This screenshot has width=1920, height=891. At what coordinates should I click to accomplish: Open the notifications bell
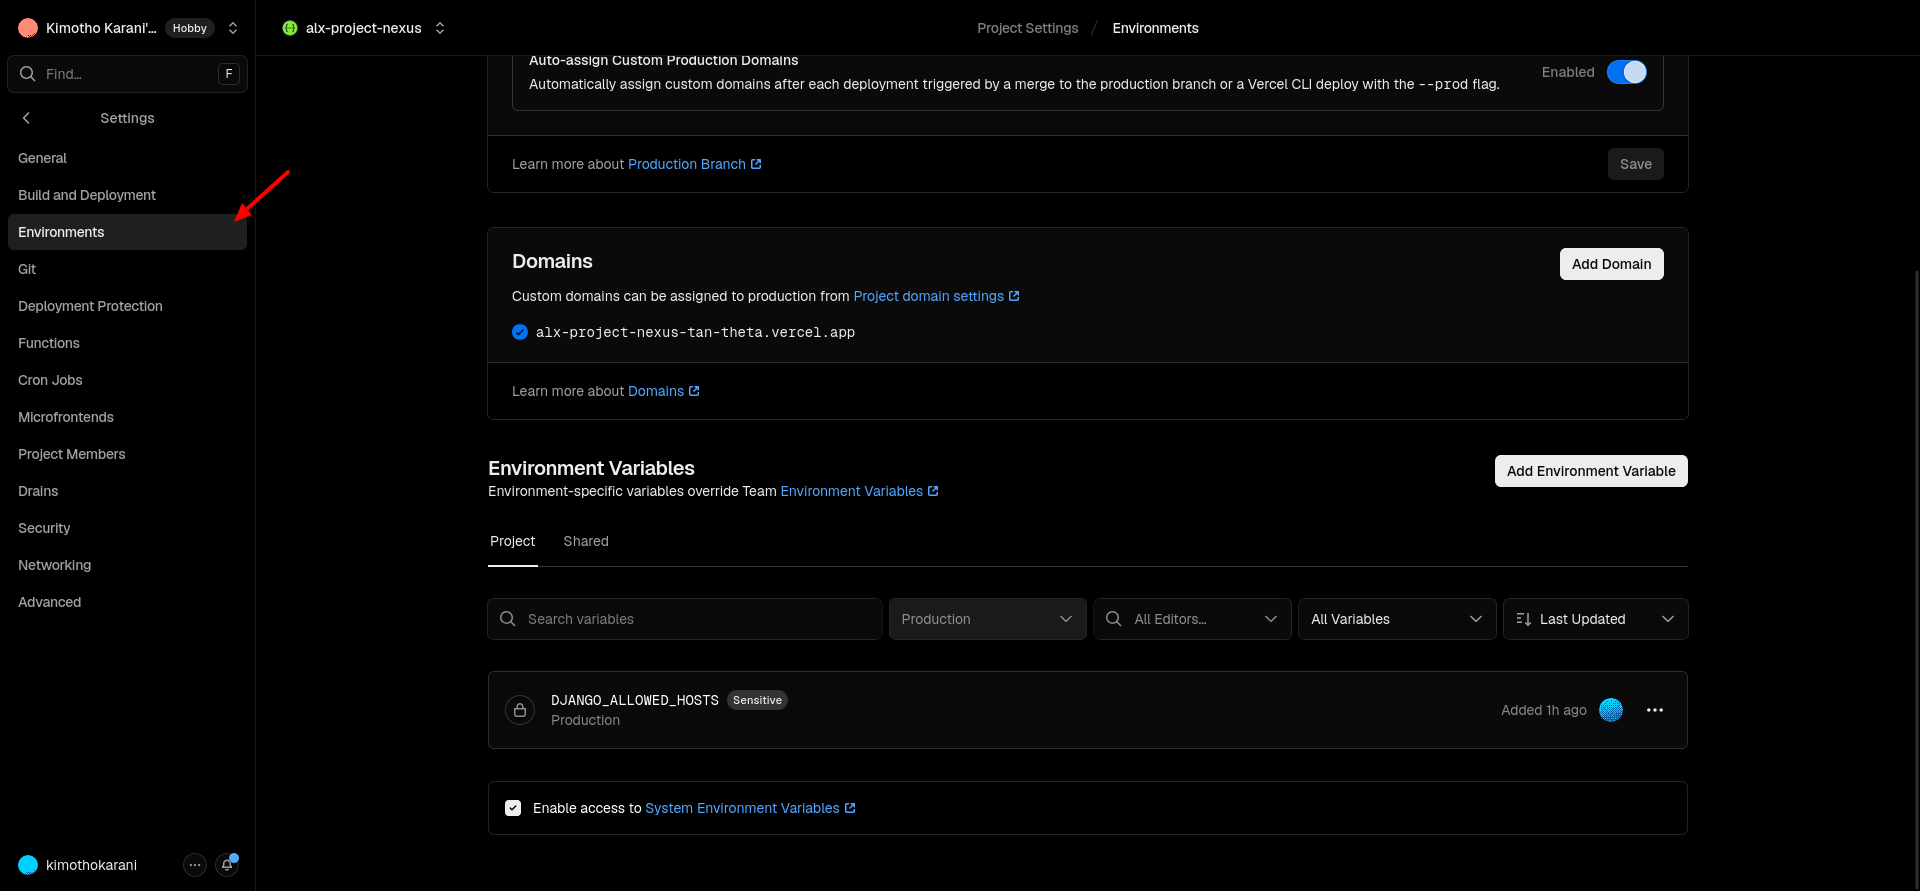coord(227,865)
